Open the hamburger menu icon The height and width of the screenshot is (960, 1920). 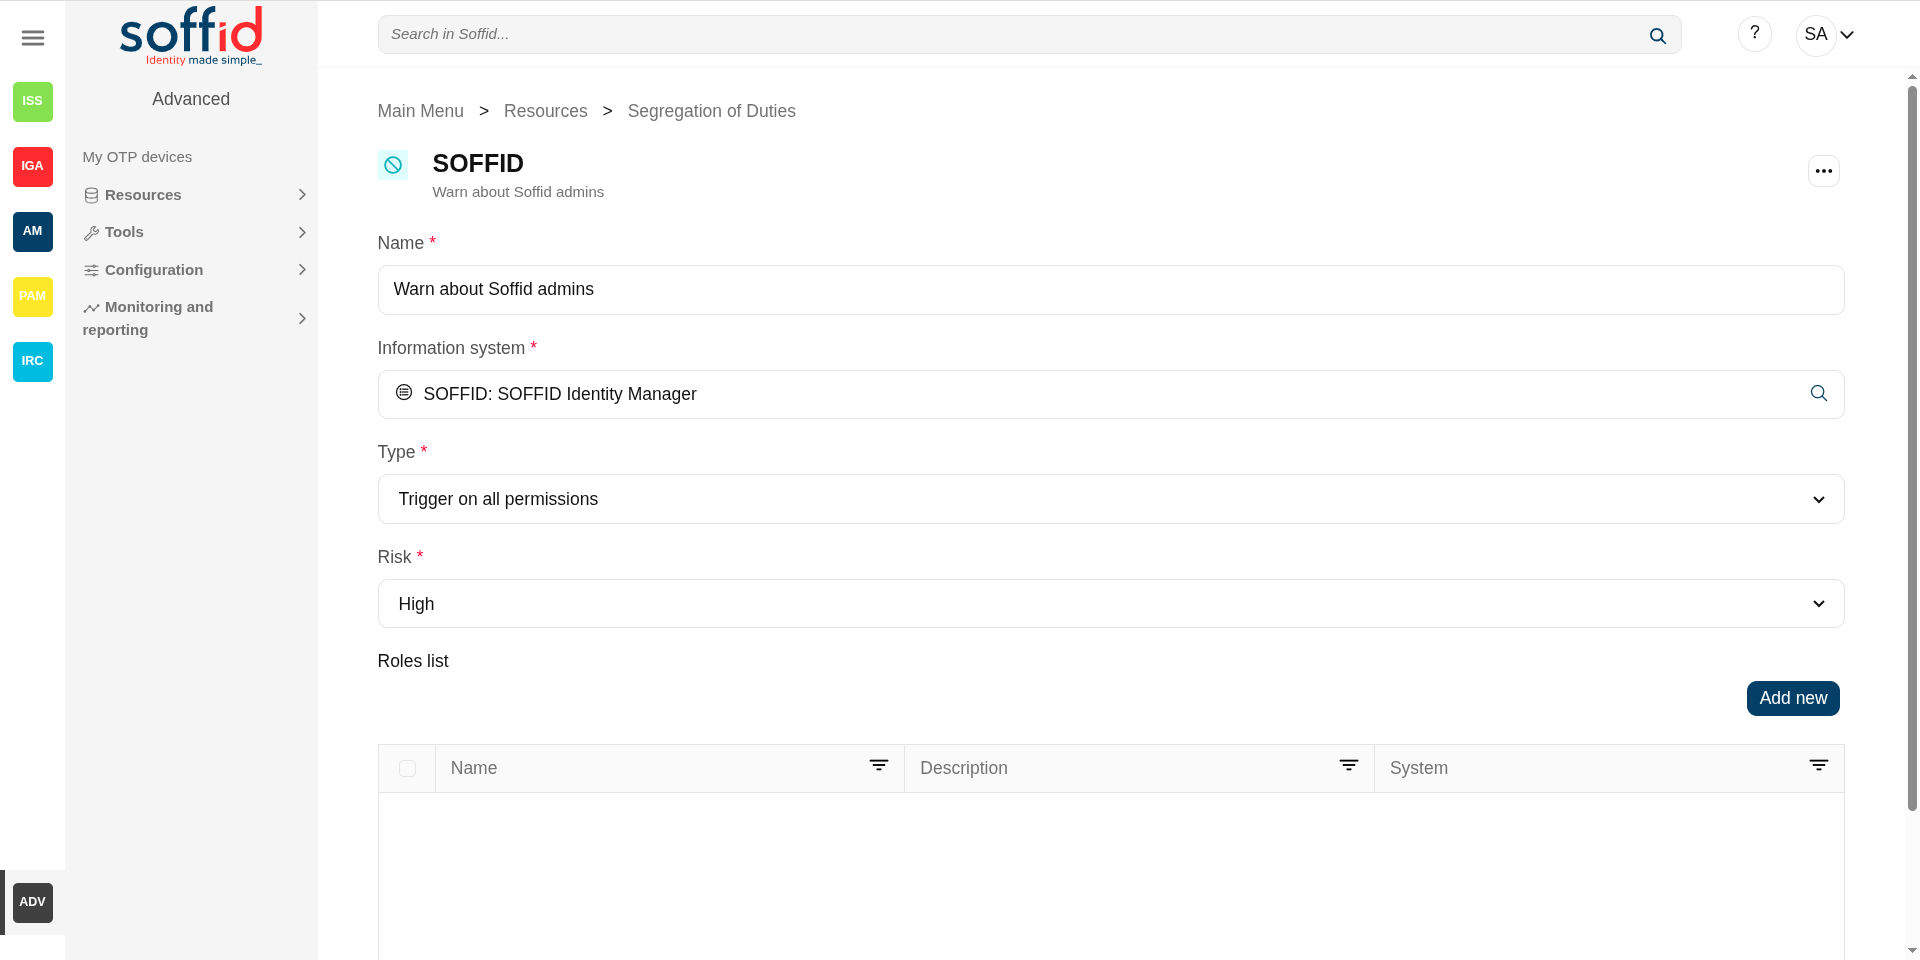tap(33, 38)
